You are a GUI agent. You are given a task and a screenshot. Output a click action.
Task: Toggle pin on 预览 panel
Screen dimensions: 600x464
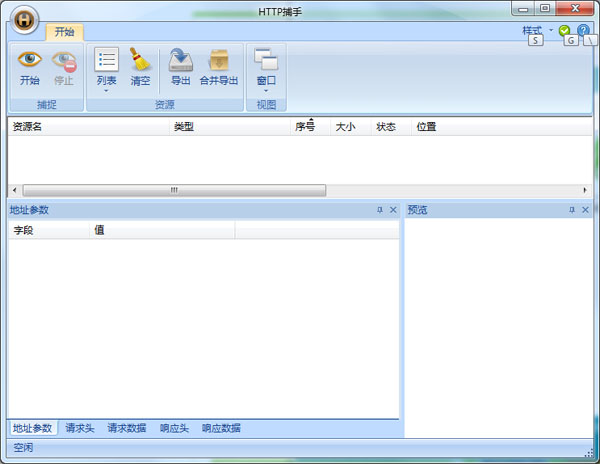point(572,210)
